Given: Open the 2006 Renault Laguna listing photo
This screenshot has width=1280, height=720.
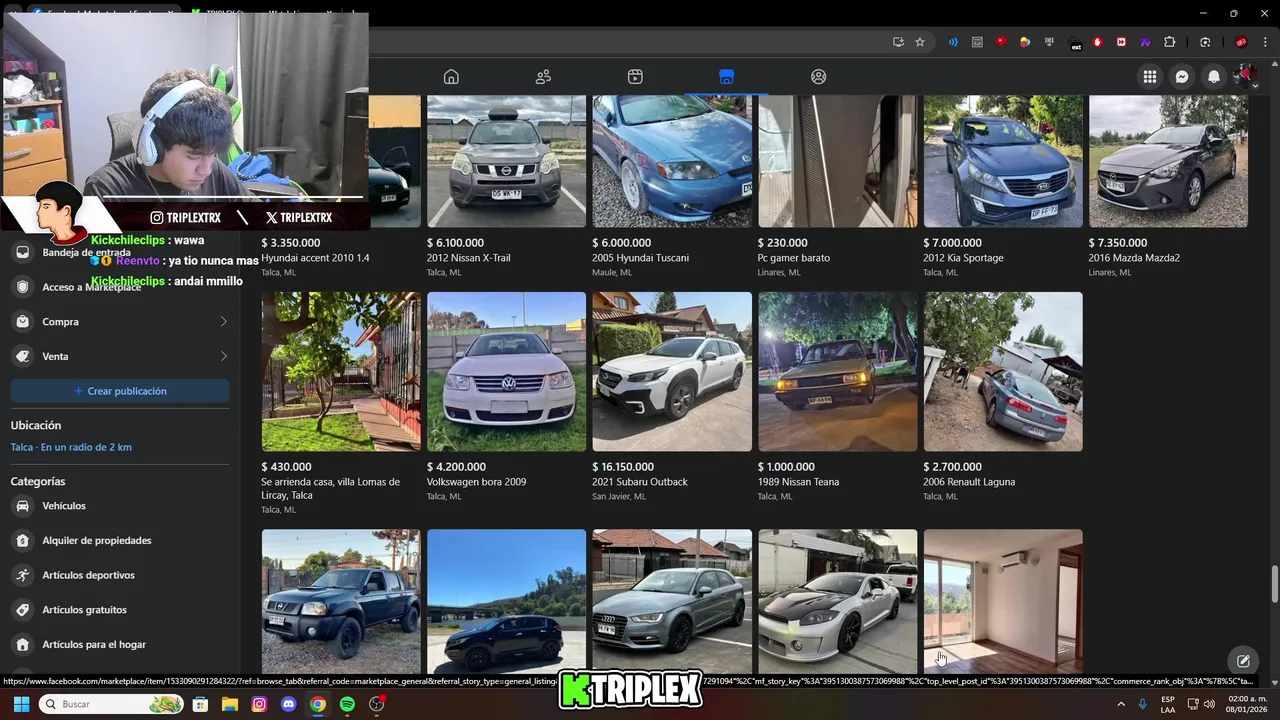Looking at the screenshot, I should [1003, 372].
